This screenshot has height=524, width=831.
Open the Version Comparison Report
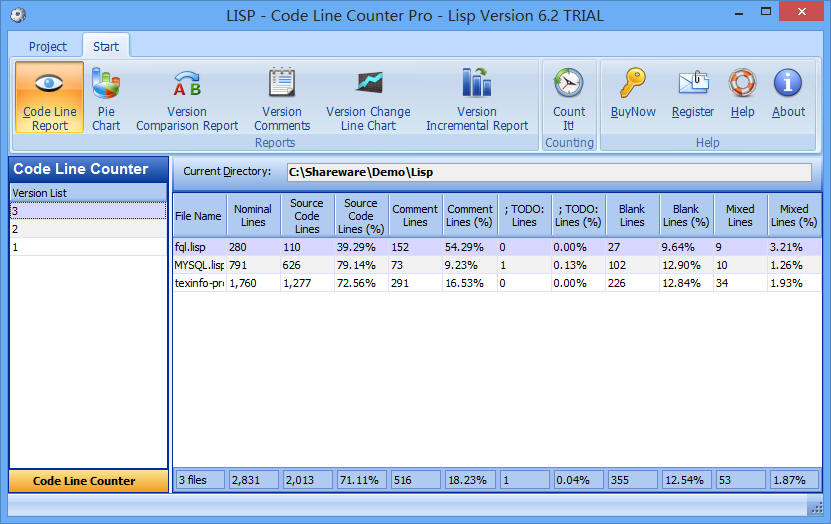tap(187, 98)
